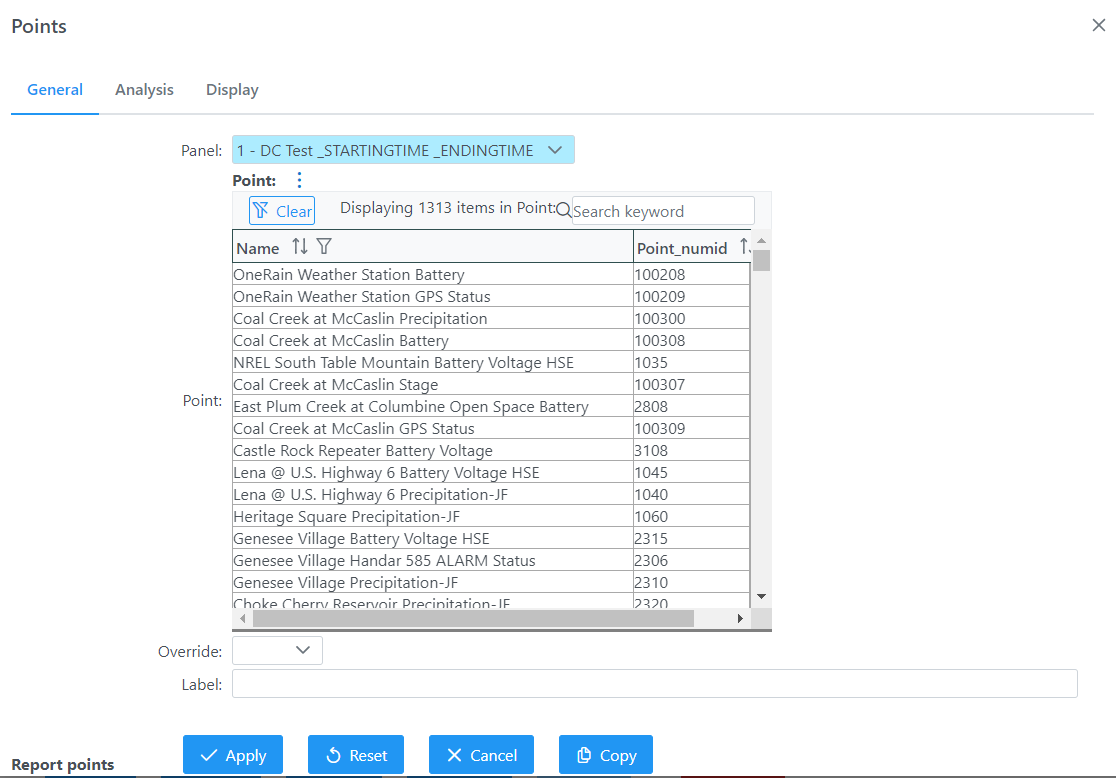Focus the Search keyword field

(662, 211)
